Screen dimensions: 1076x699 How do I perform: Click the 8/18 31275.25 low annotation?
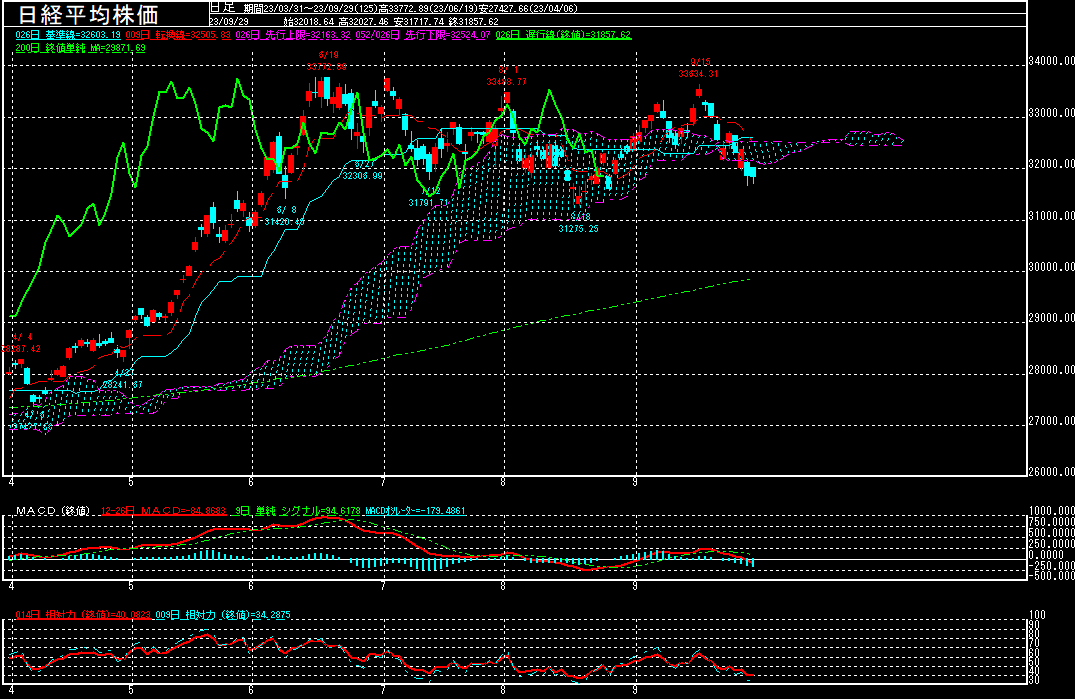coord(578,223)
